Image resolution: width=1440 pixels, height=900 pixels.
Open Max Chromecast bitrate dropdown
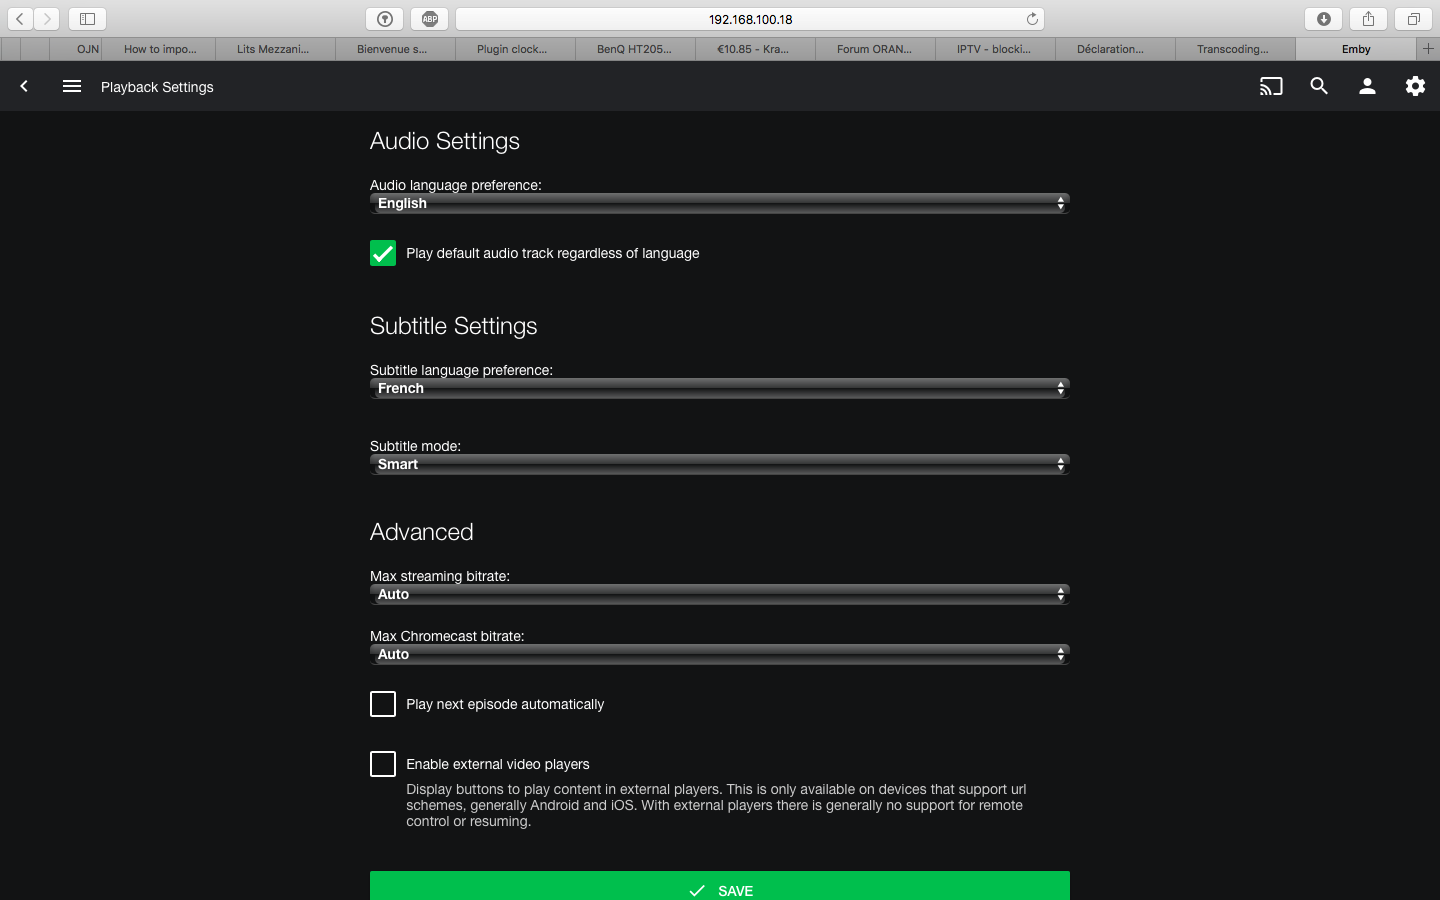click(720, 654)
